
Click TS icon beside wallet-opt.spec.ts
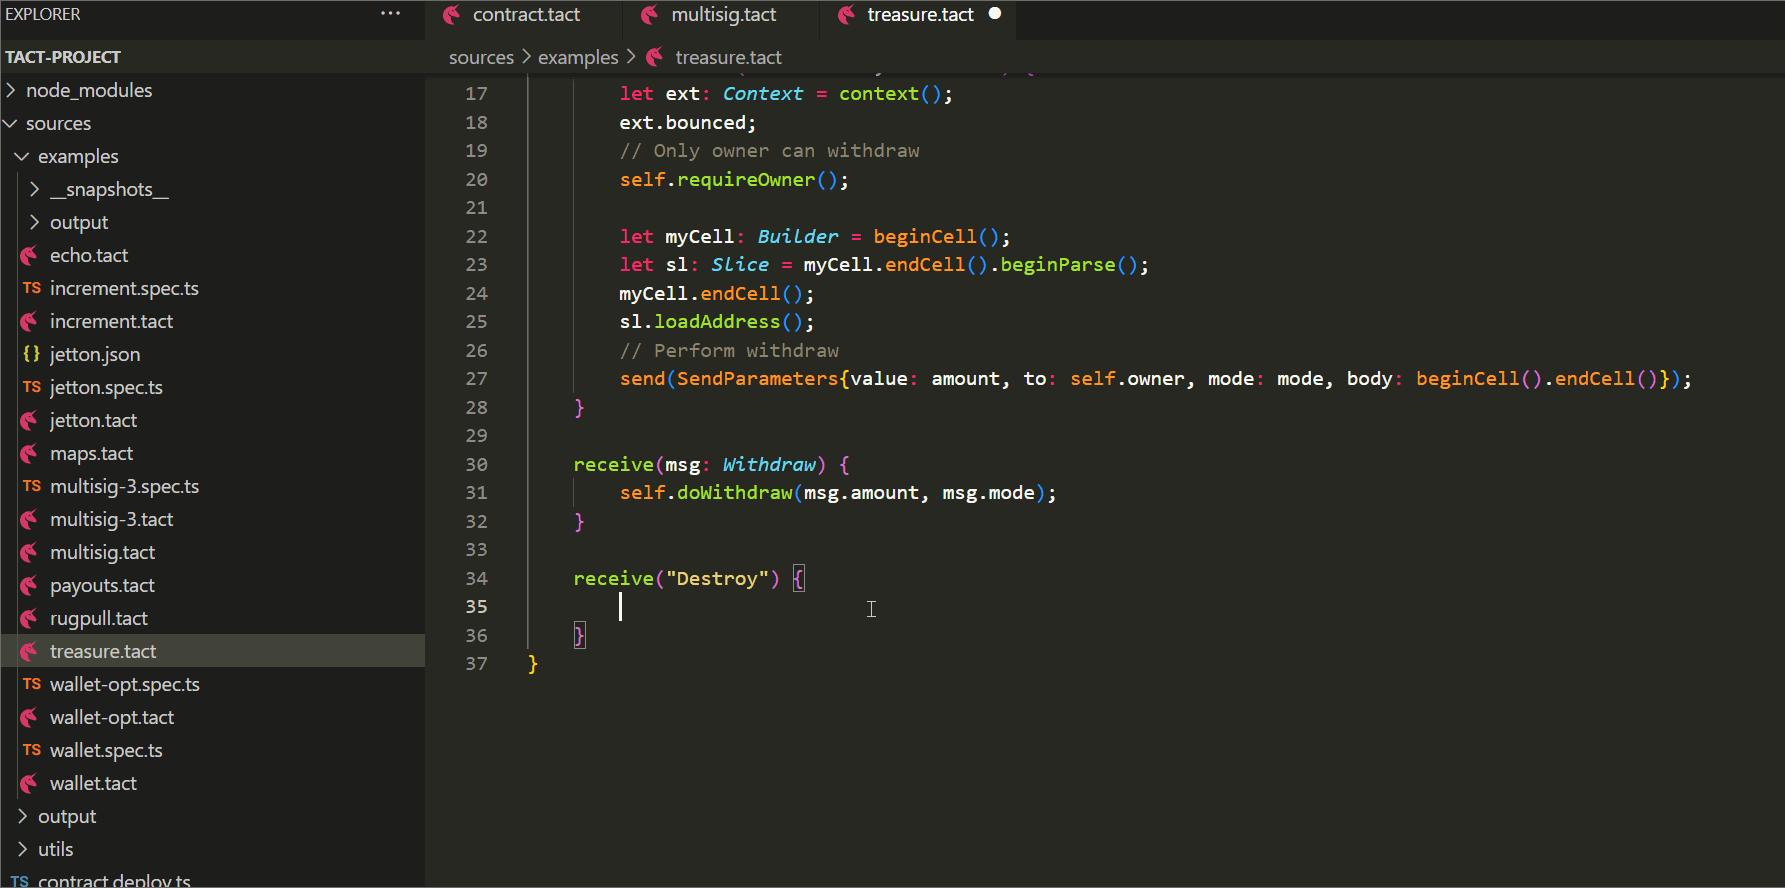pyautogui.click(x=32, y=684)
